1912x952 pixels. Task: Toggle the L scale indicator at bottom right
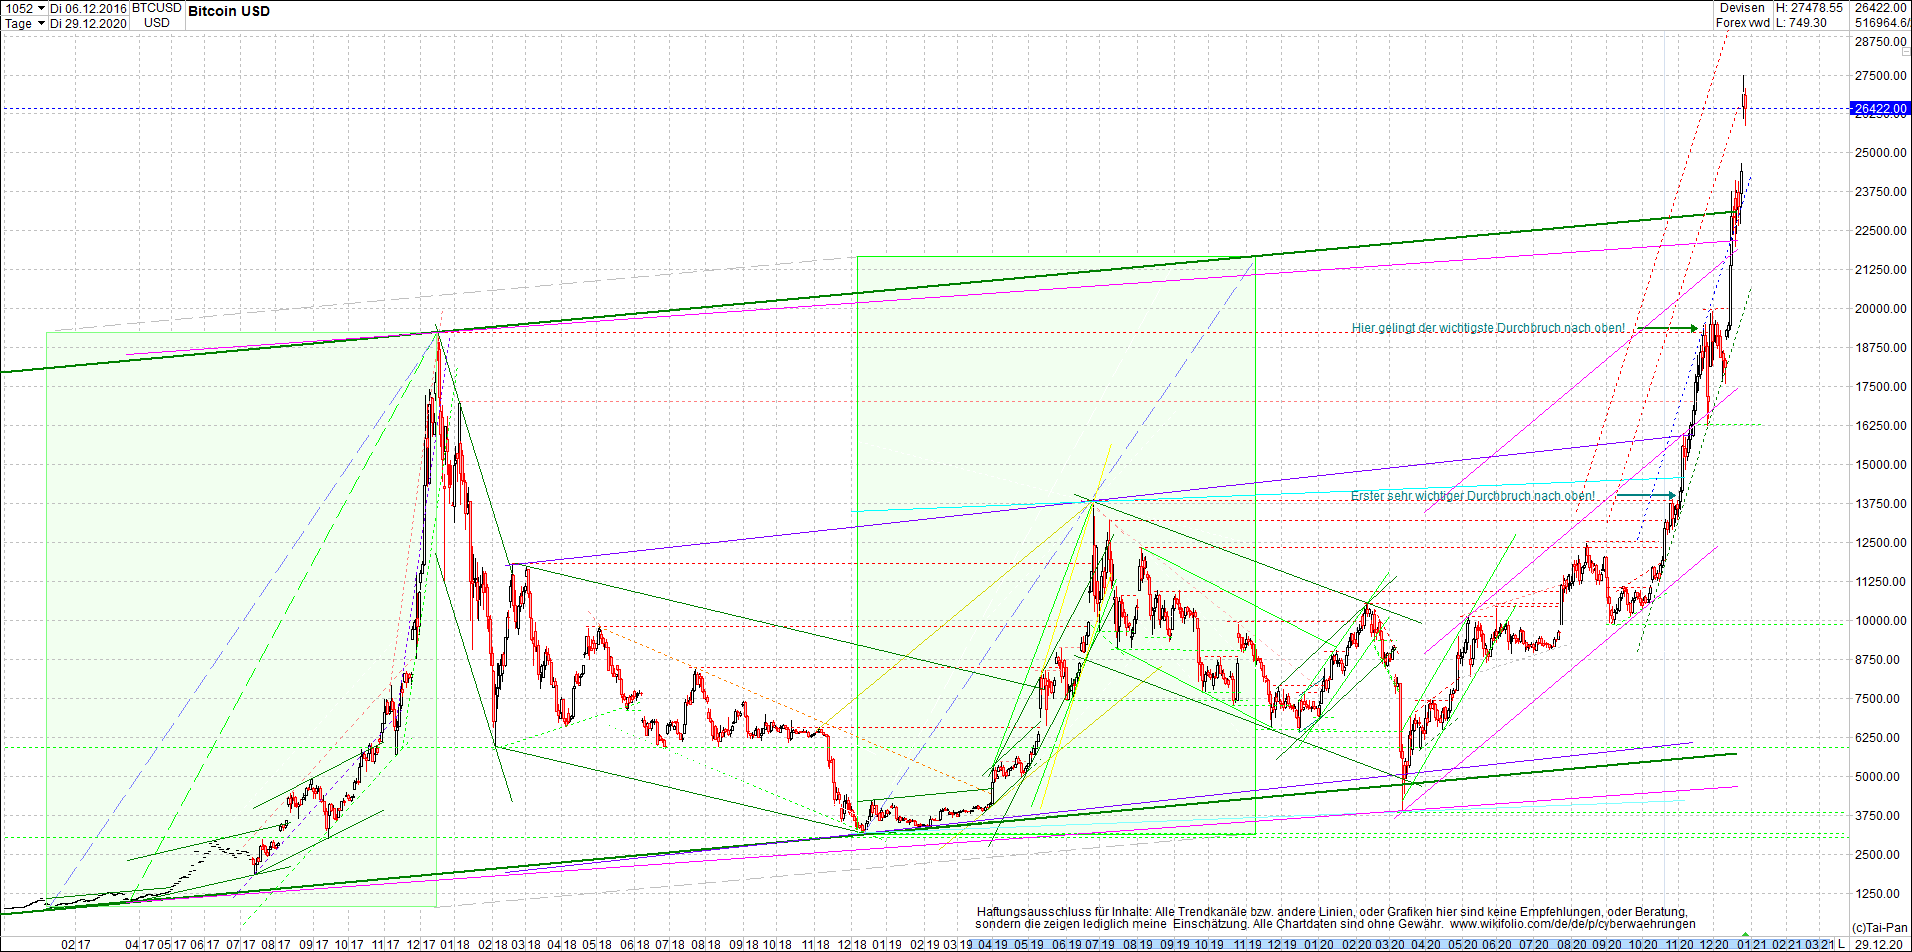(1842, 944)
